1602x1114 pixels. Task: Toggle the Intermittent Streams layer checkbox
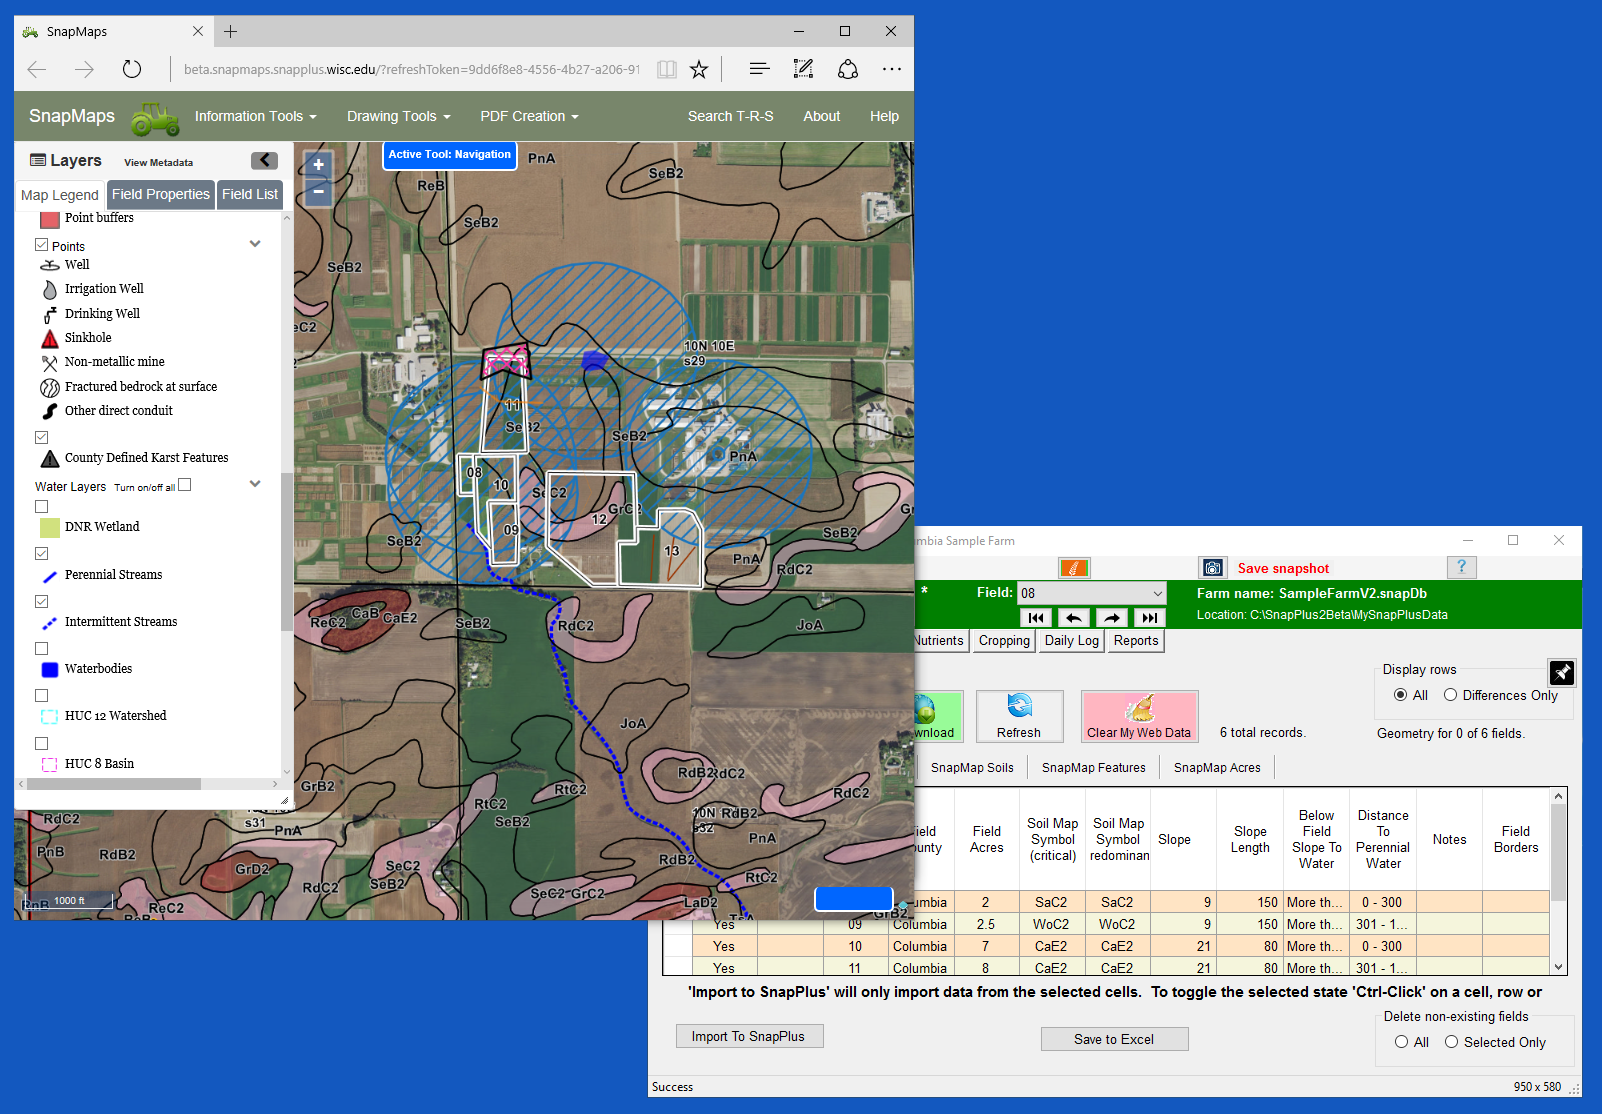(41, 602)
